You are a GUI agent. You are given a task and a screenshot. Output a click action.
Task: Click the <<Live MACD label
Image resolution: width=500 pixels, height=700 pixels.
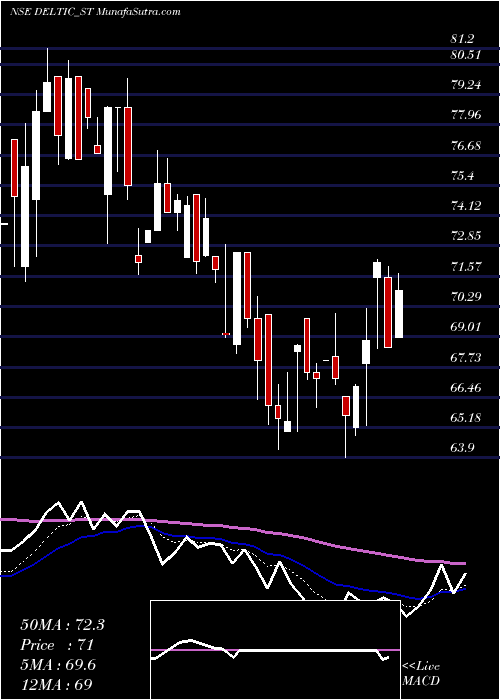point(421,674)
